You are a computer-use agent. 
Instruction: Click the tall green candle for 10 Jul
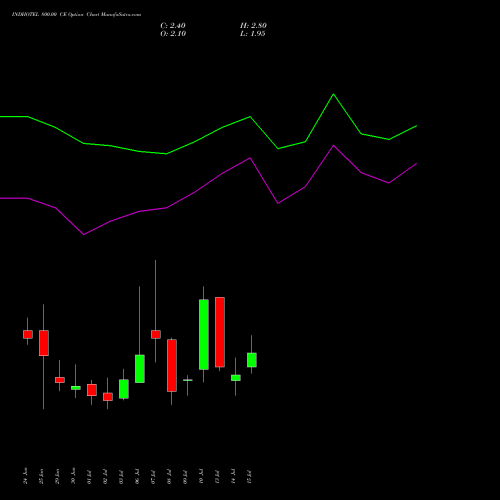point(204,334)
